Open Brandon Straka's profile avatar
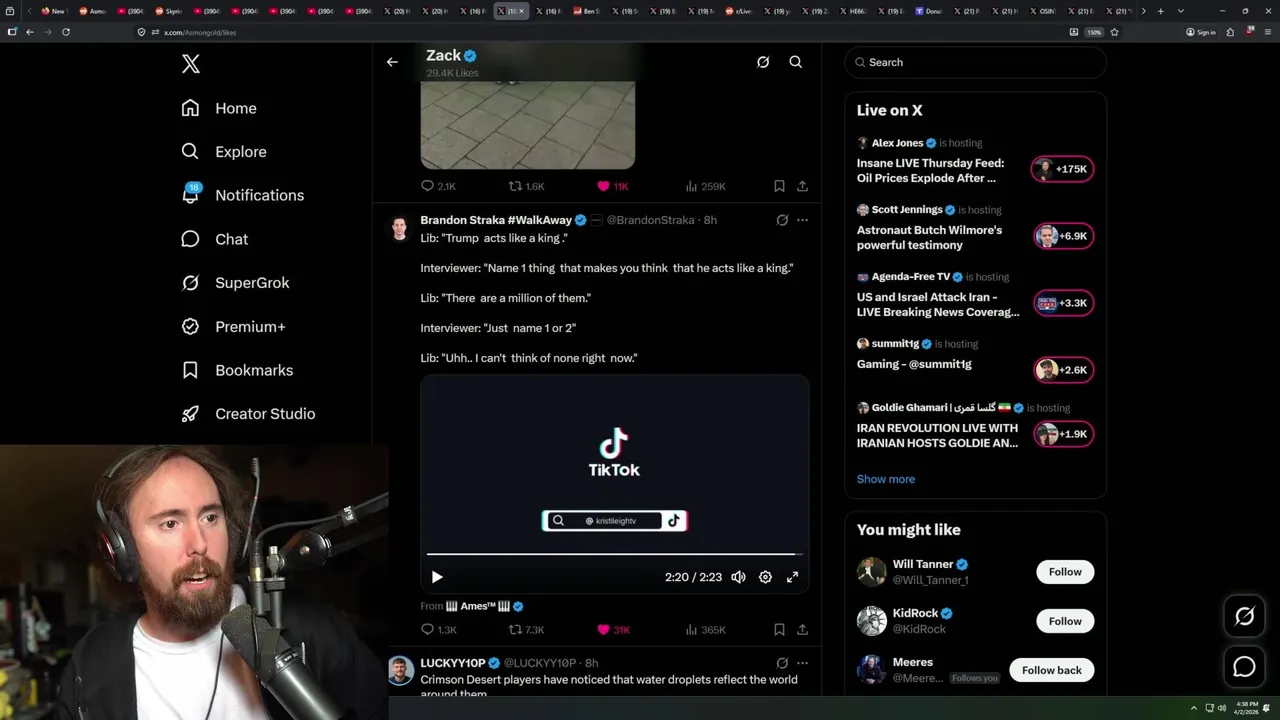This screenshot has height=720, width=1280. point(400,228)
